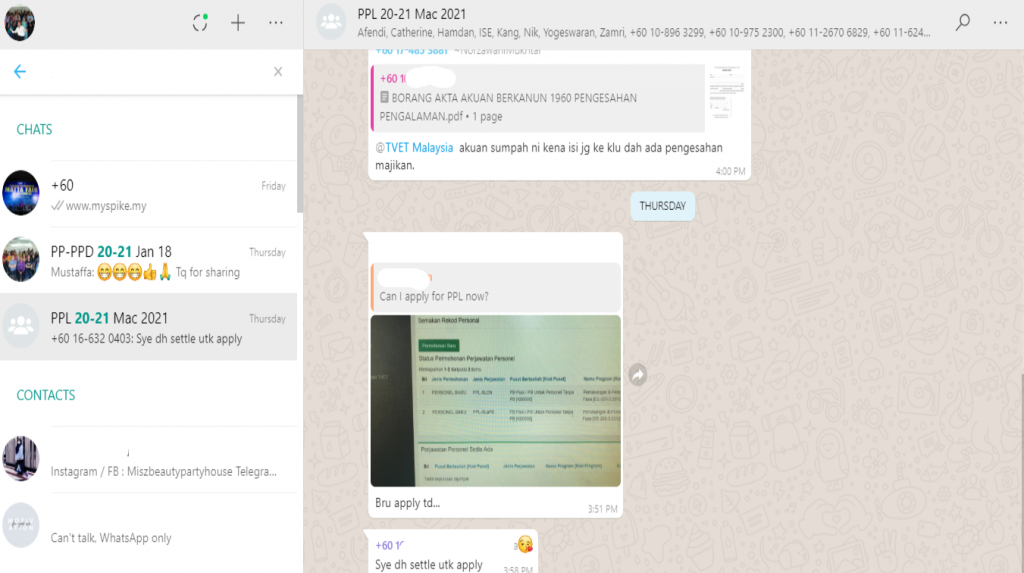Open avatar of 'Can't talk' contact
This screenshot has width=1024, height=573.
click(x=21, y=525)
